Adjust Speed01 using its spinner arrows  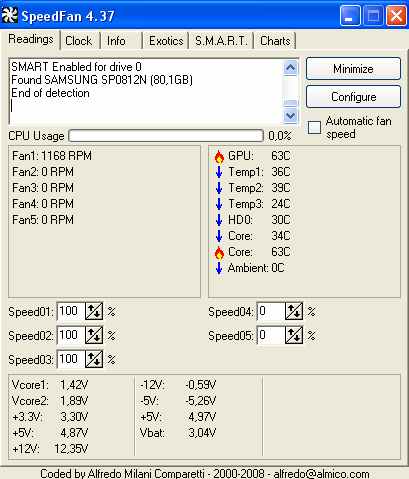point(94,311)
